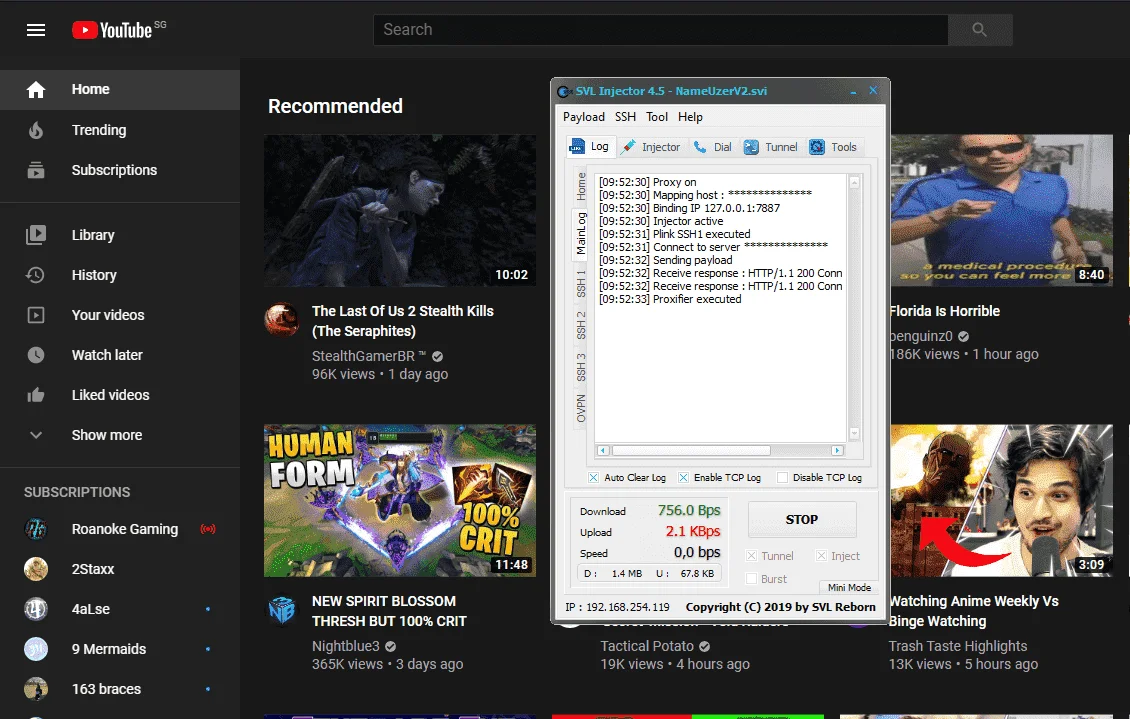Click the 4aLse channel avatar
Screen dimensions: 1130x719
[35, 609]
